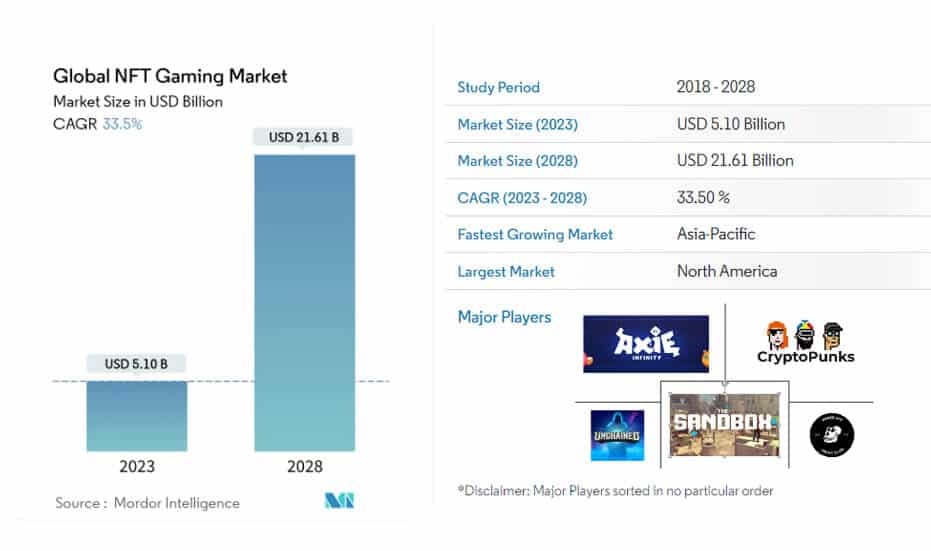Viewport: 931px width, 551px height.
Task: Click the Market Size (2023) row label
Action: (517, 124)
